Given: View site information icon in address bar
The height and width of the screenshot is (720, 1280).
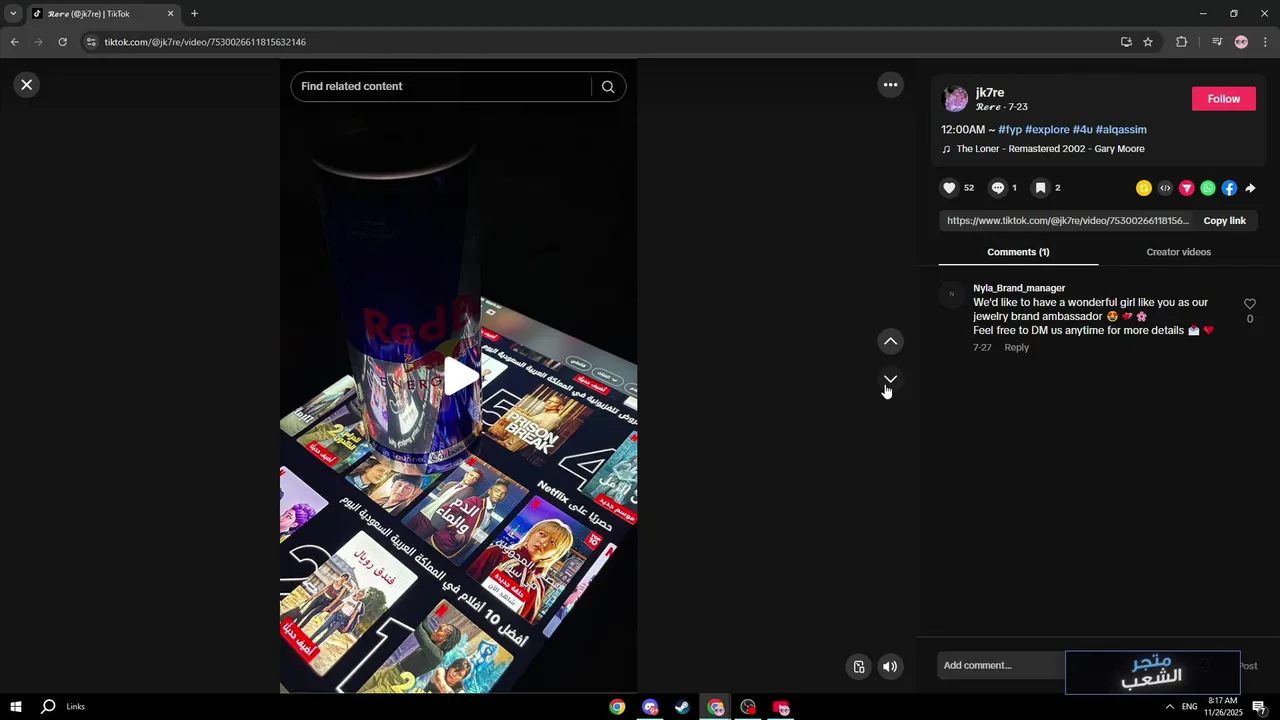Looking at the screenshot, I should click(x=91, y=42).
